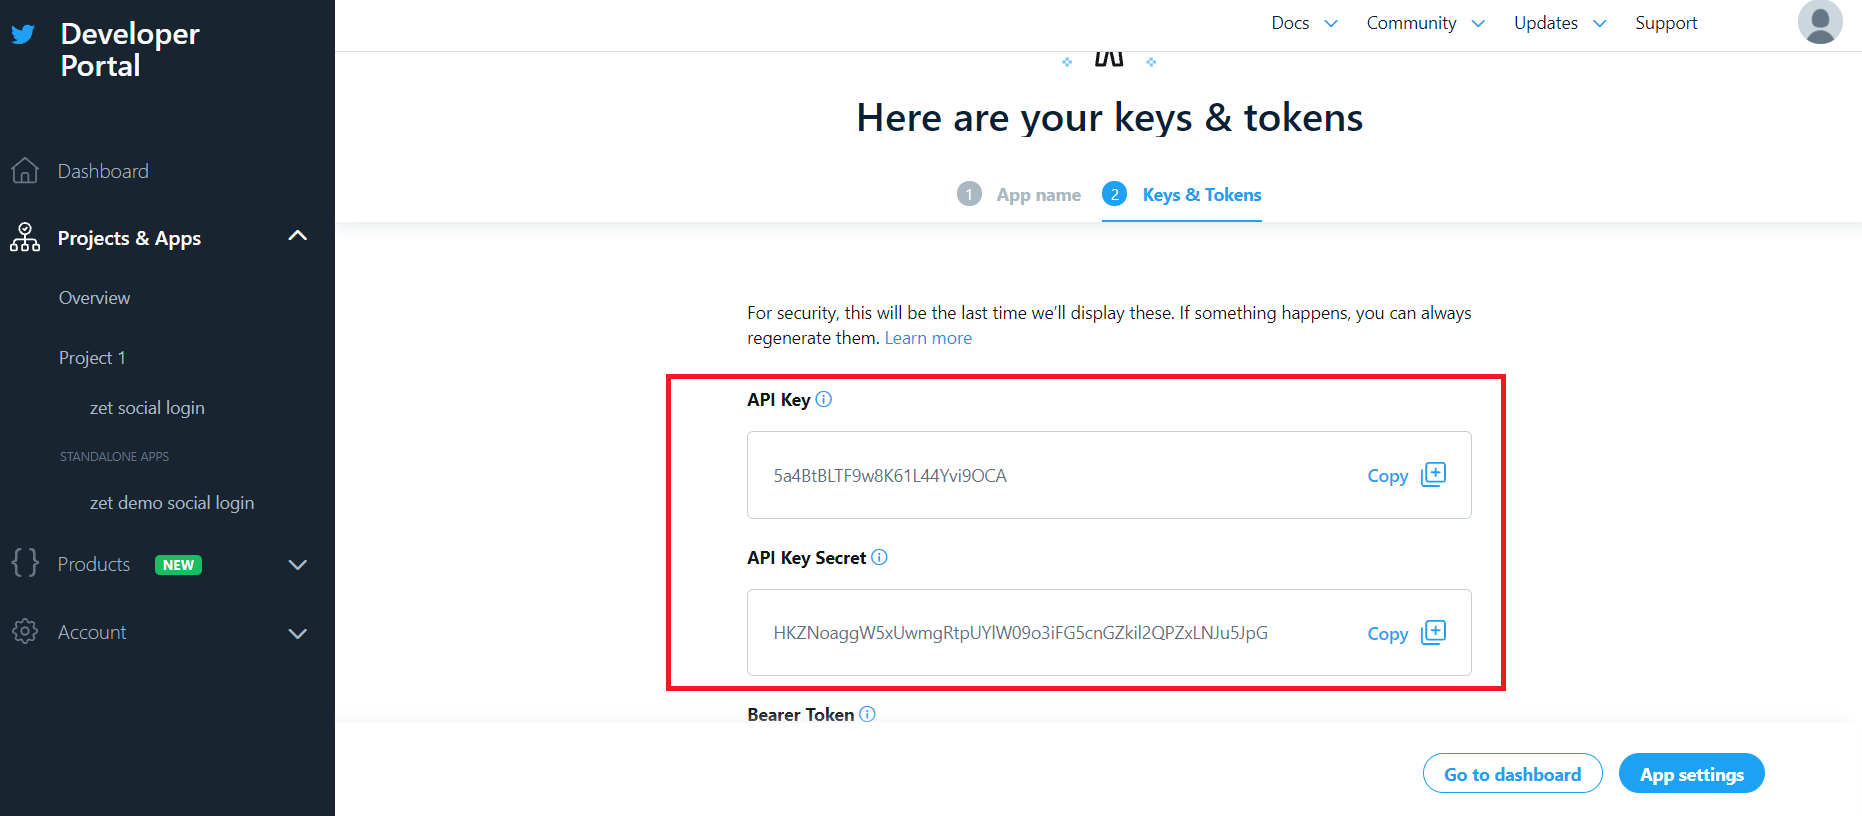Switch to the App name step
This screenshot has height=816, width=1862.
pos(1020,194)
